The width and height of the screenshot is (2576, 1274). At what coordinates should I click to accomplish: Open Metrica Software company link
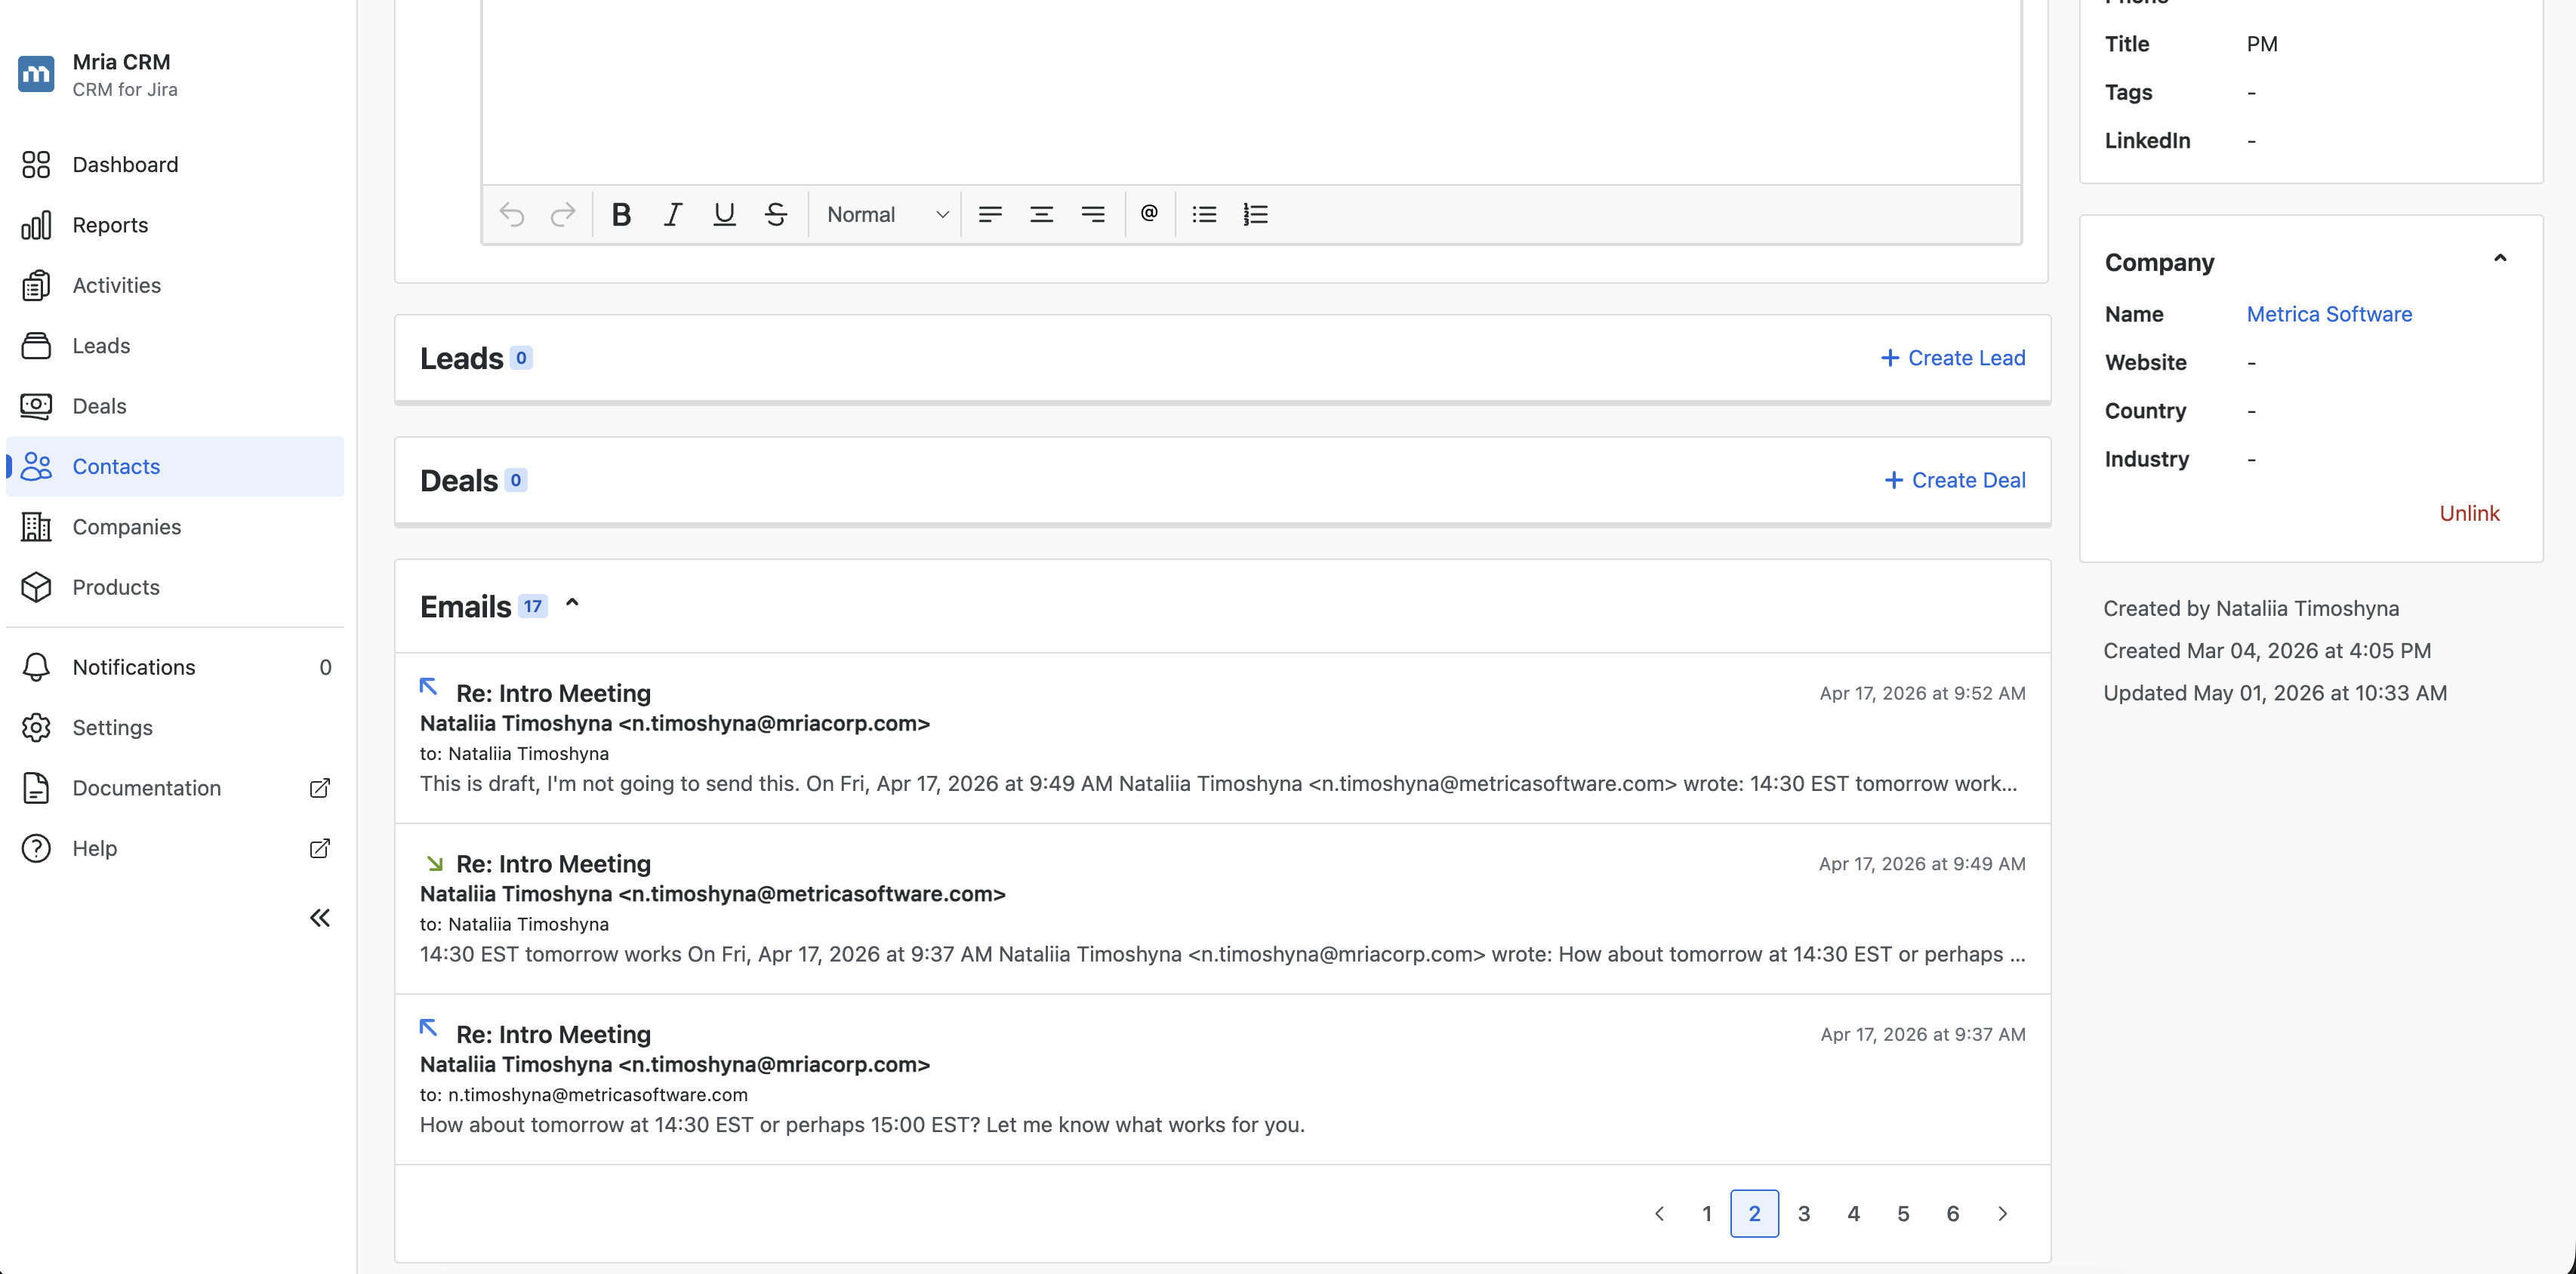[2329, 314]
